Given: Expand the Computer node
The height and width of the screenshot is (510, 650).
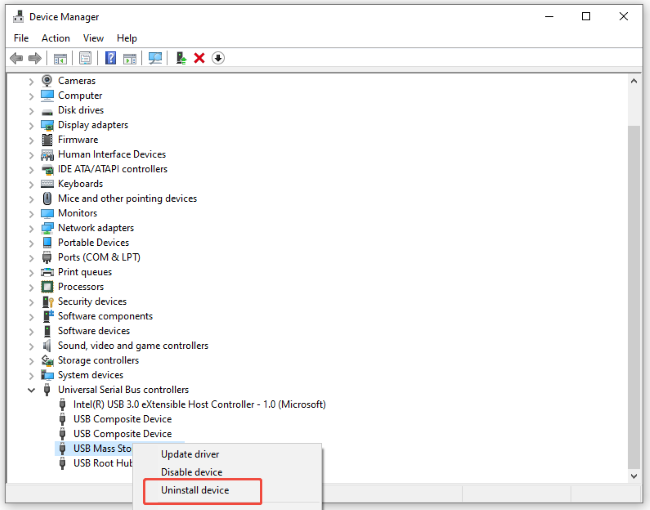Looking at the screenshot, I should pyautogui.click(x=31, y=96).
